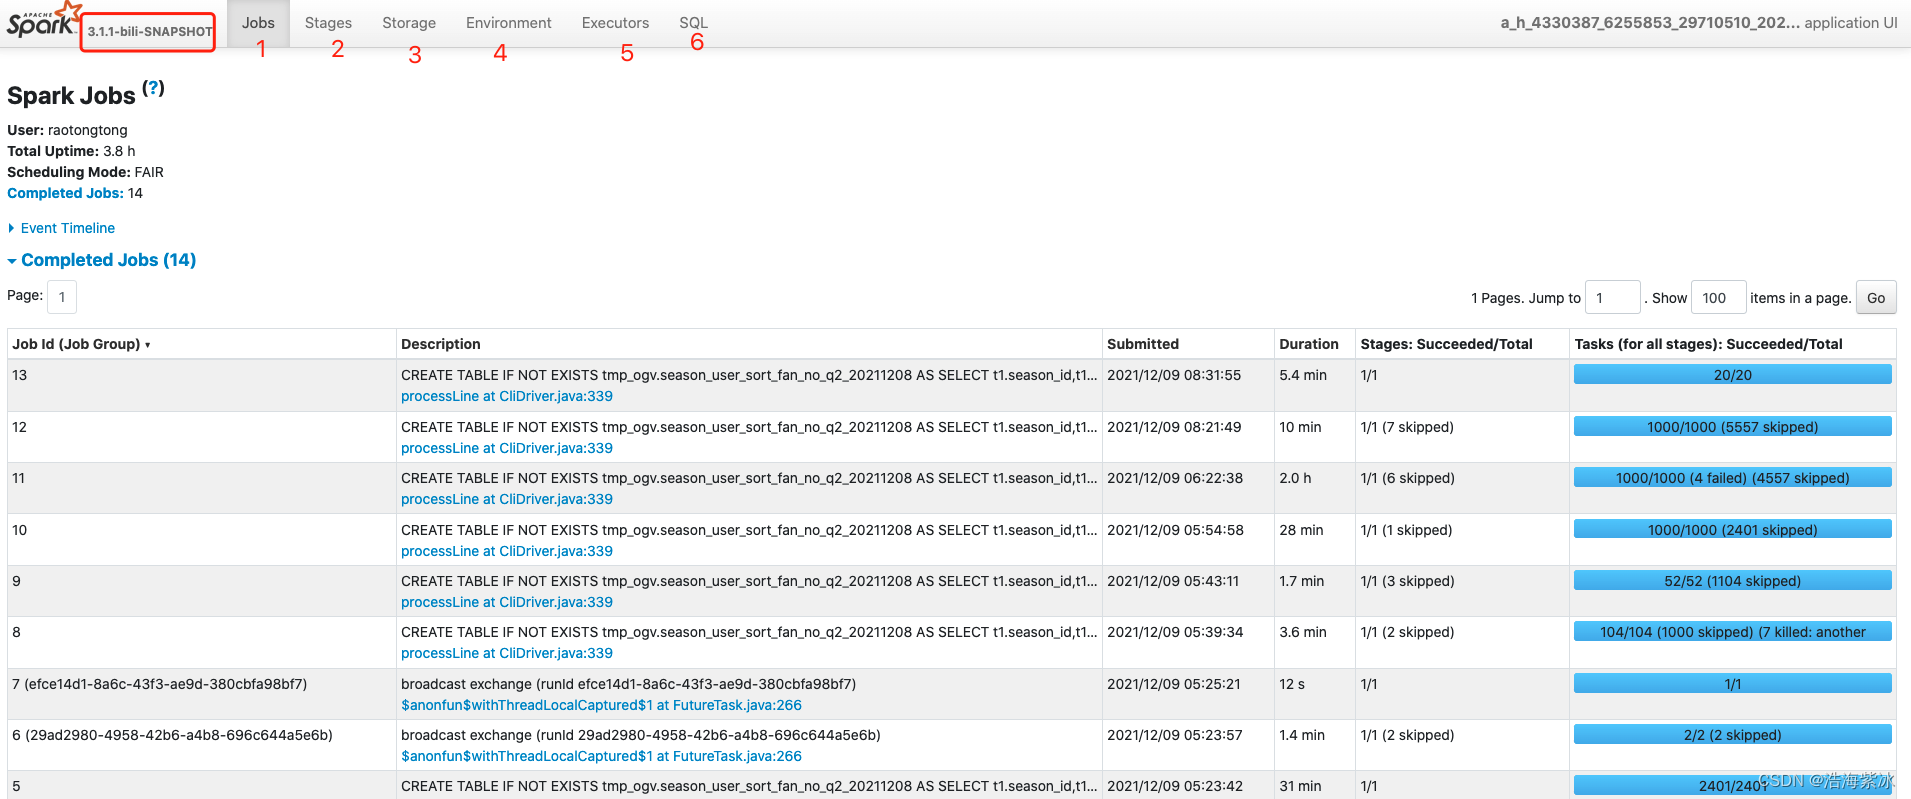This screenshot has height=799, width=1911.
Task: Open the Storage tab
Action: [409, 23]
